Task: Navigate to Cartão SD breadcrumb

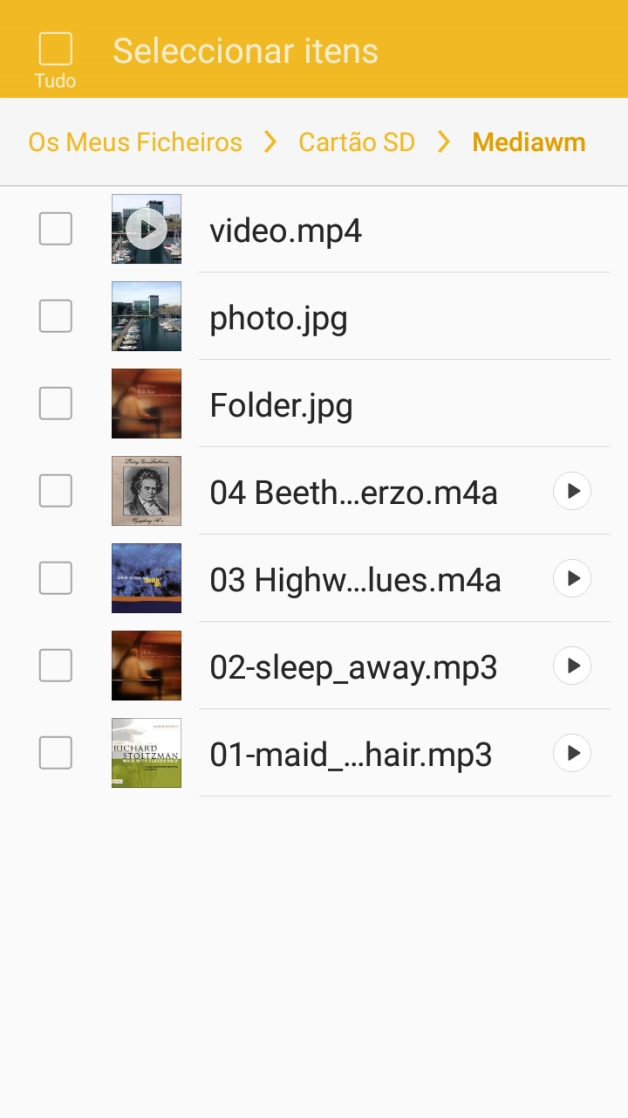Action: [356, 142]
